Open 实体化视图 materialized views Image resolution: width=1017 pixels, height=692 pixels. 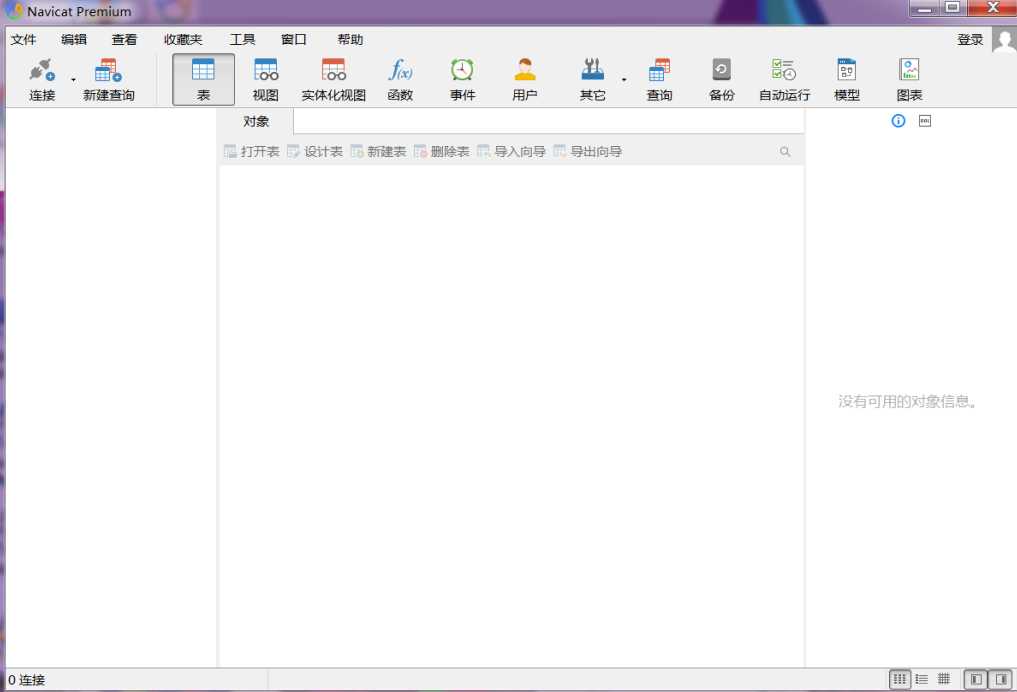[333, 79]
